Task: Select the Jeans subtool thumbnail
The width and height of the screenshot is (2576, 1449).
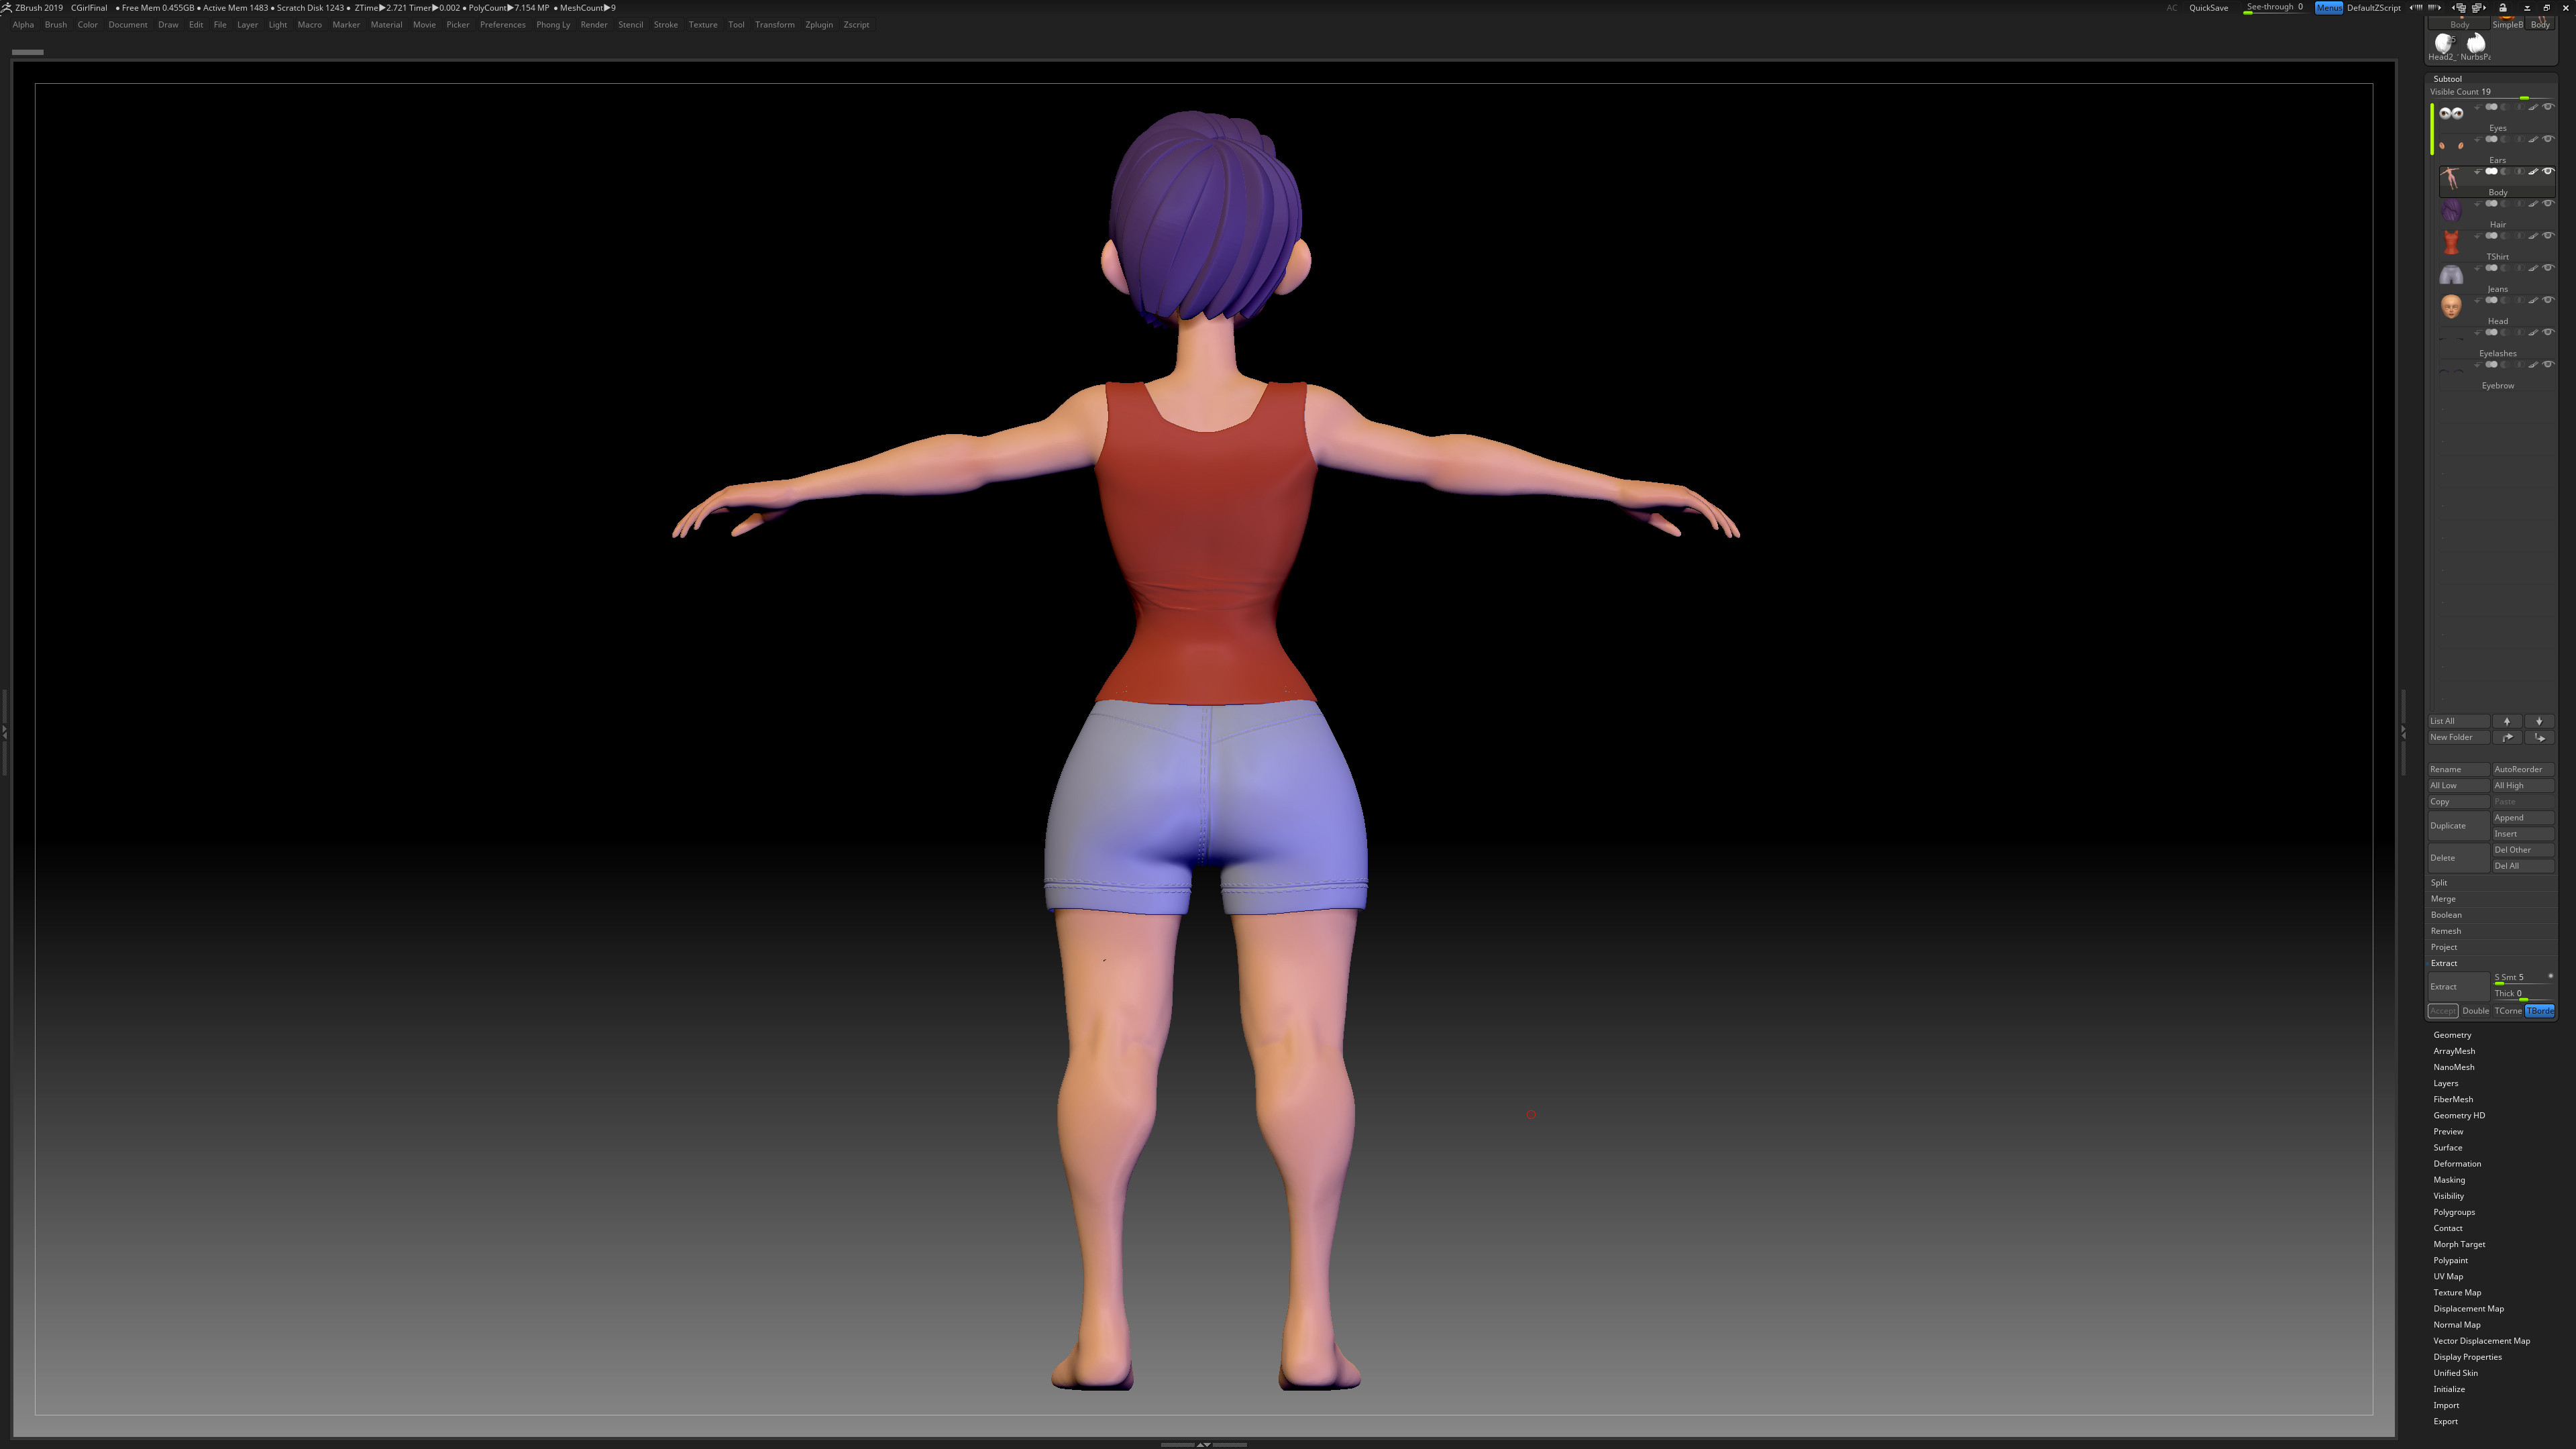Action: (x=2451, y=274)
